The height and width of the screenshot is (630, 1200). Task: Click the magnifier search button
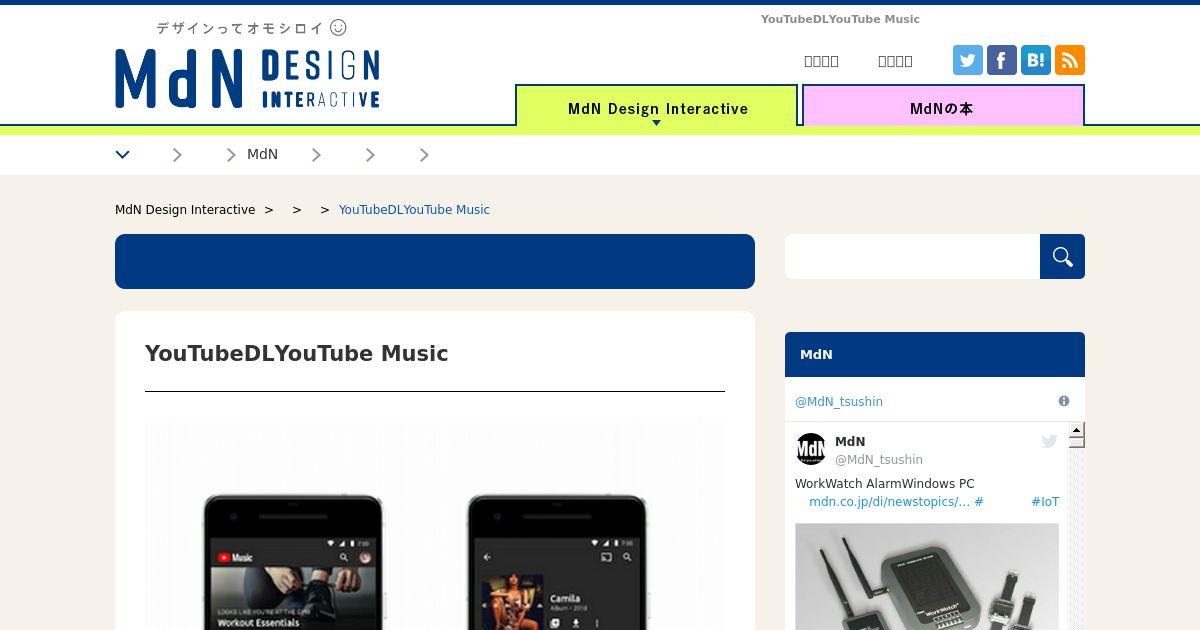coord(1062,257)
